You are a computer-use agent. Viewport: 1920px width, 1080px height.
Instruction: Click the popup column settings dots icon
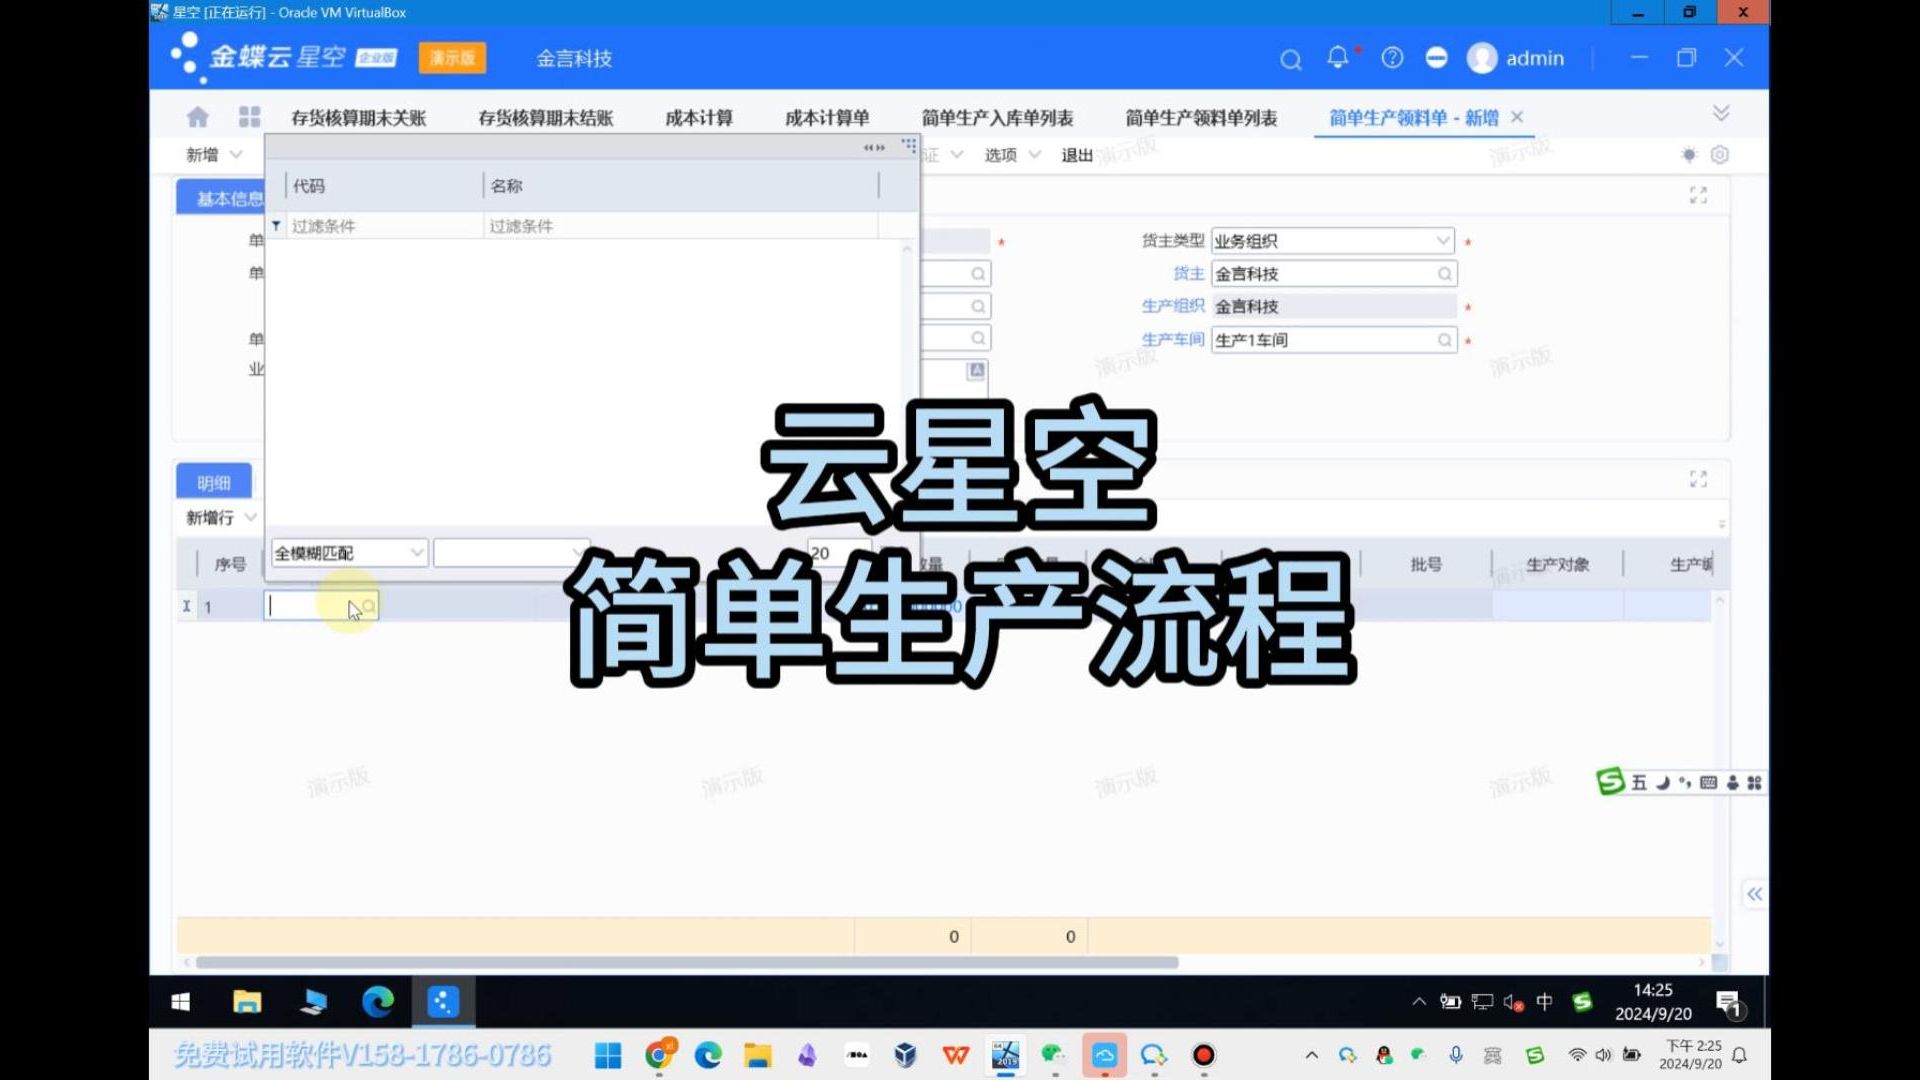pyautogui.click(x=908, y=146)
